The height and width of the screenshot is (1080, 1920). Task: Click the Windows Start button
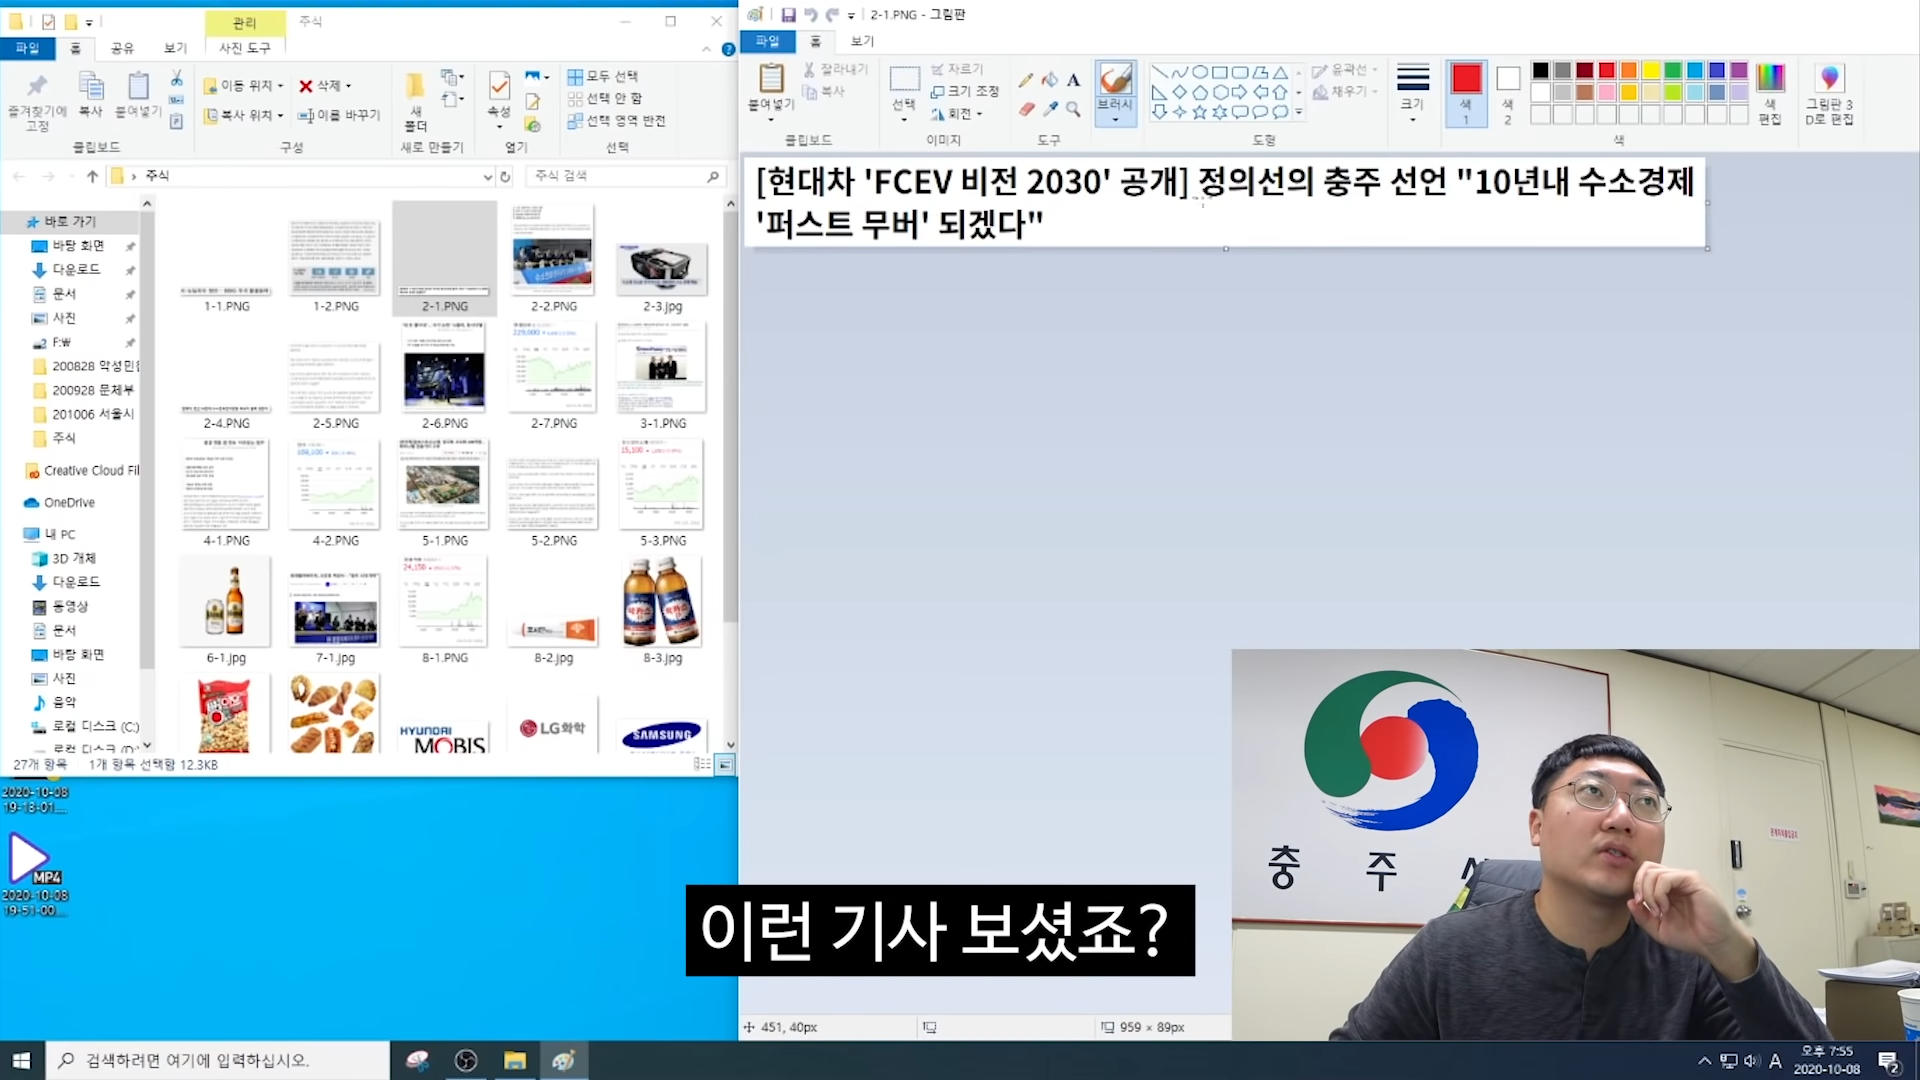click(22, 1060)
